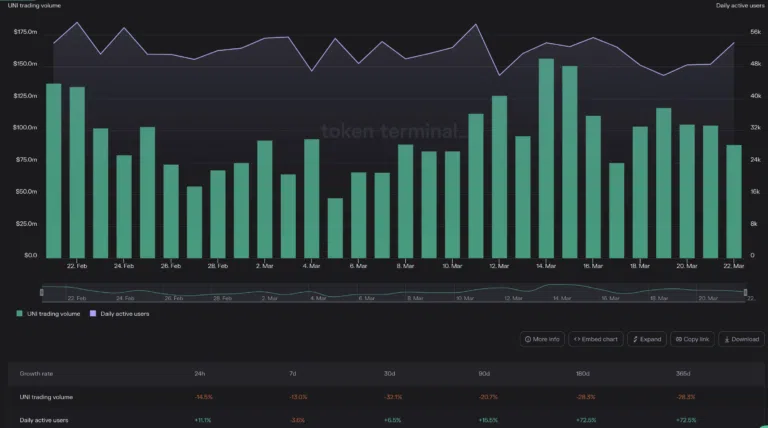Select the Daily active users table row
Screen dimensions: 768x428
(386, 420)
